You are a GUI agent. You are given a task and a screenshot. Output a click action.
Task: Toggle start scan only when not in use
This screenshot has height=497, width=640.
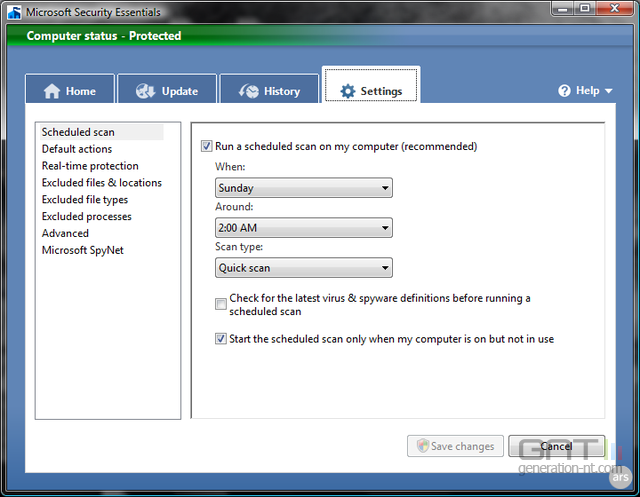[221, 339]
